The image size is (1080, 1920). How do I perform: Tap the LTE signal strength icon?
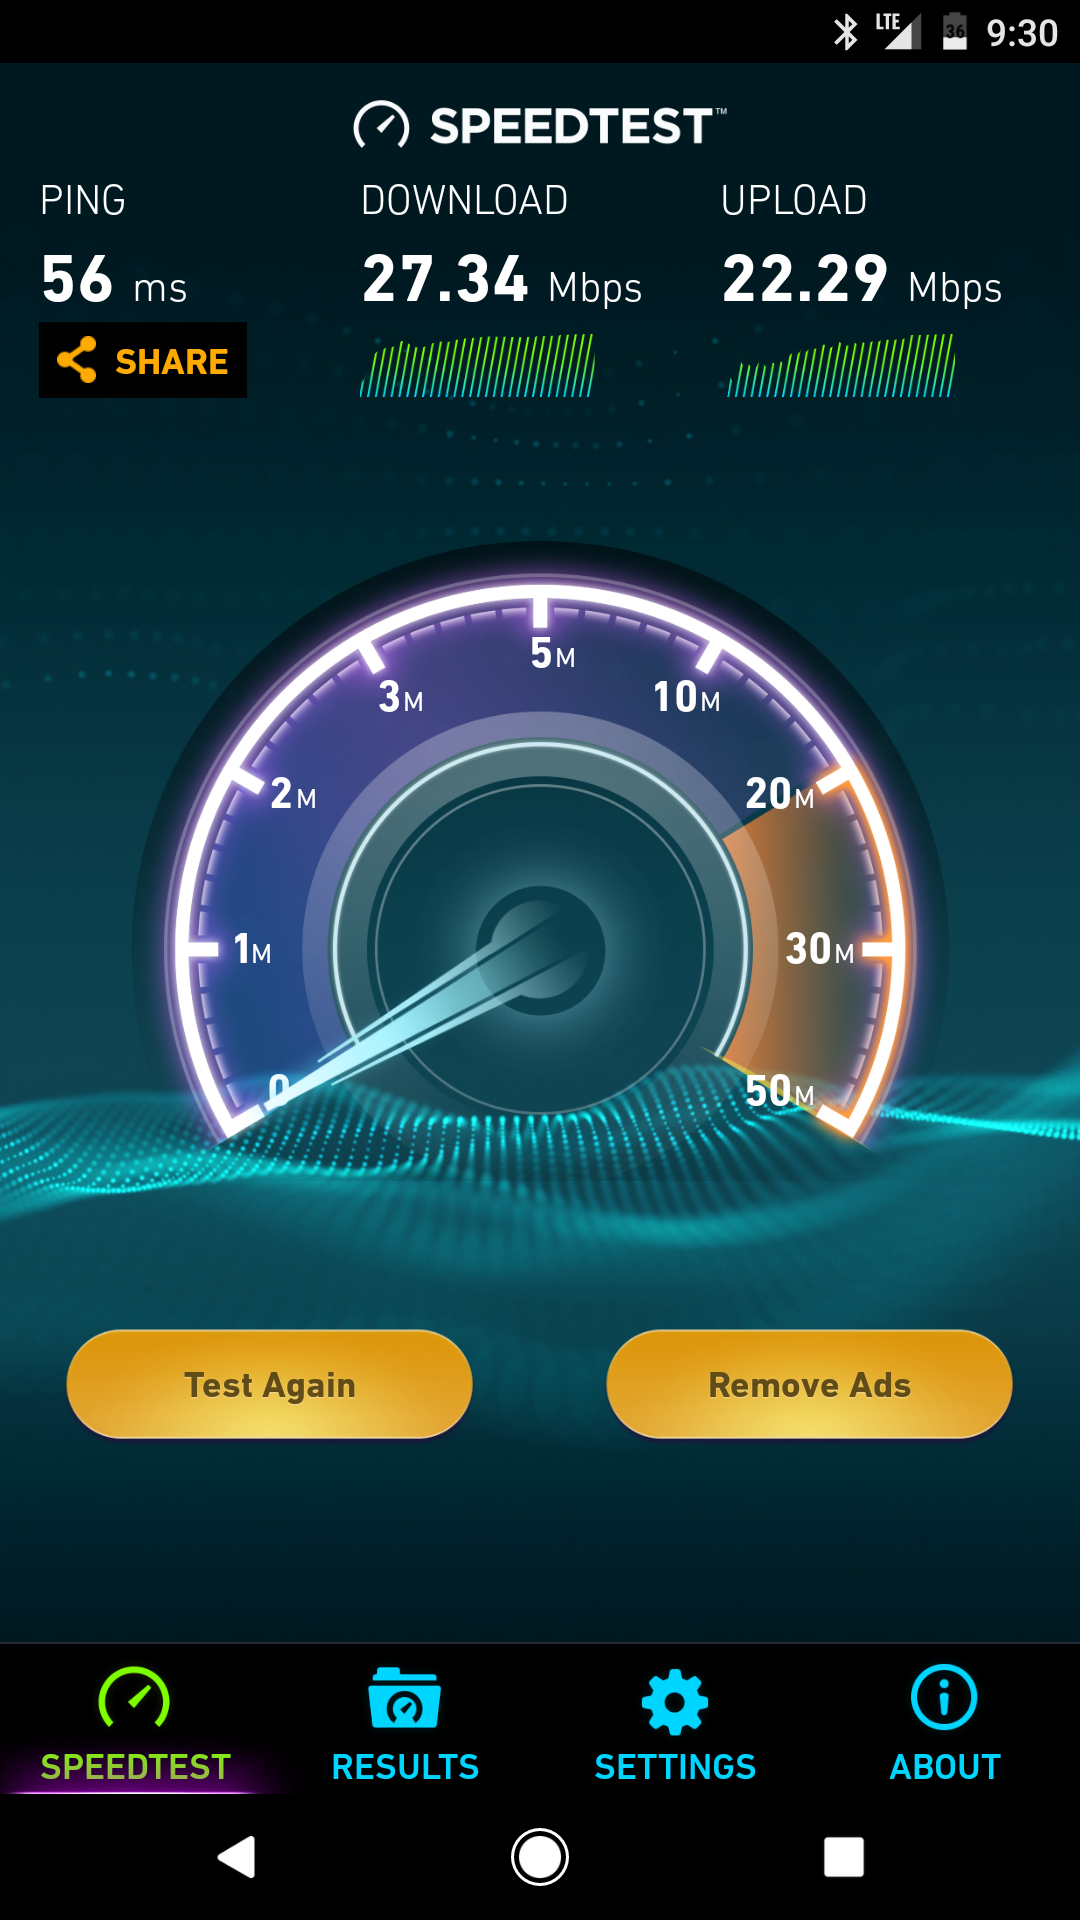point(898,31)
